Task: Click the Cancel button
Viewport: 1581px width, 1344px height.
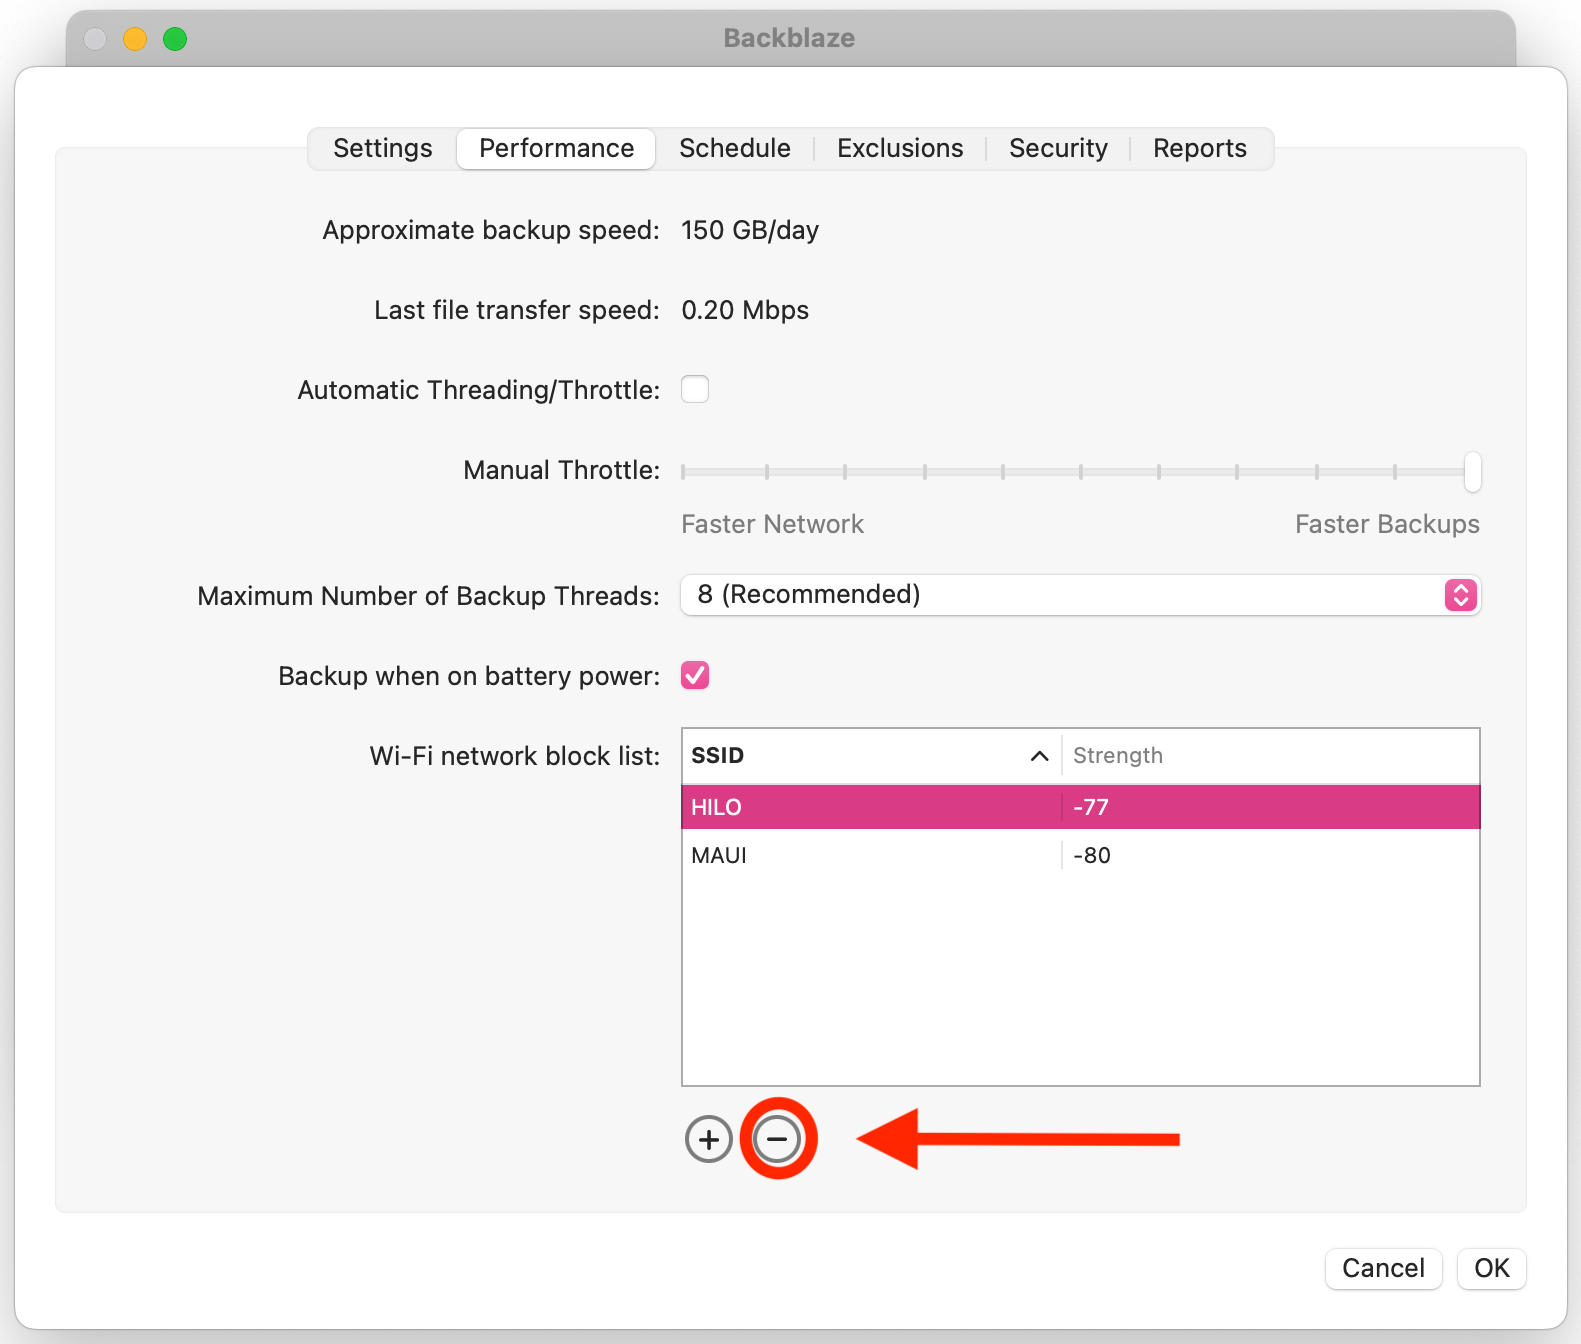Action: 1383,1268
